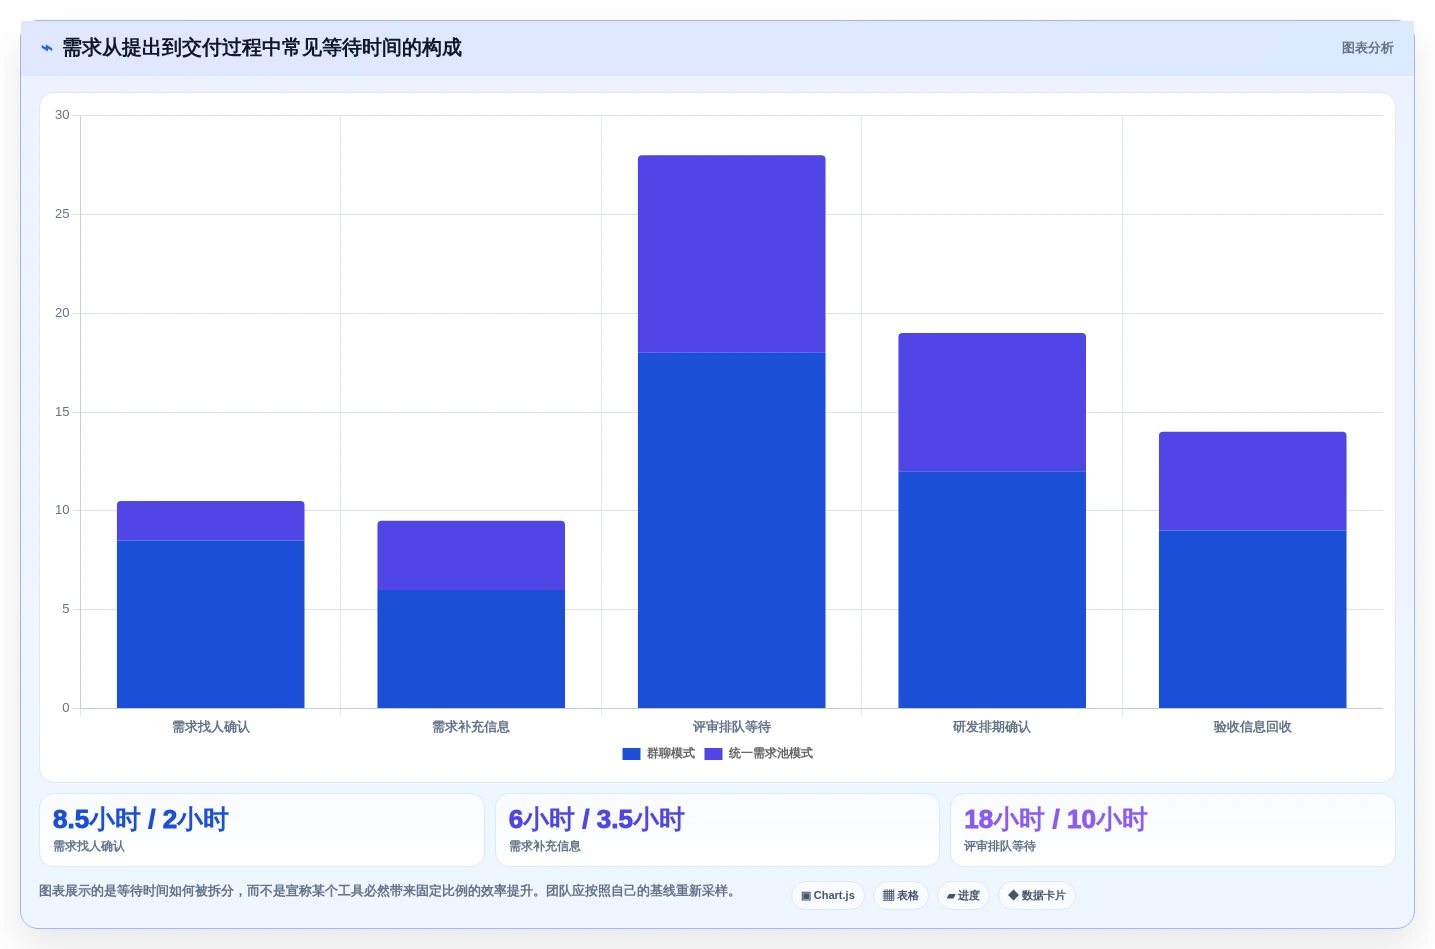Click the 研发排期确认 x-axis label
Image resolution: width=1435 pixels, height=949 pixels.
tap(992, 727)
